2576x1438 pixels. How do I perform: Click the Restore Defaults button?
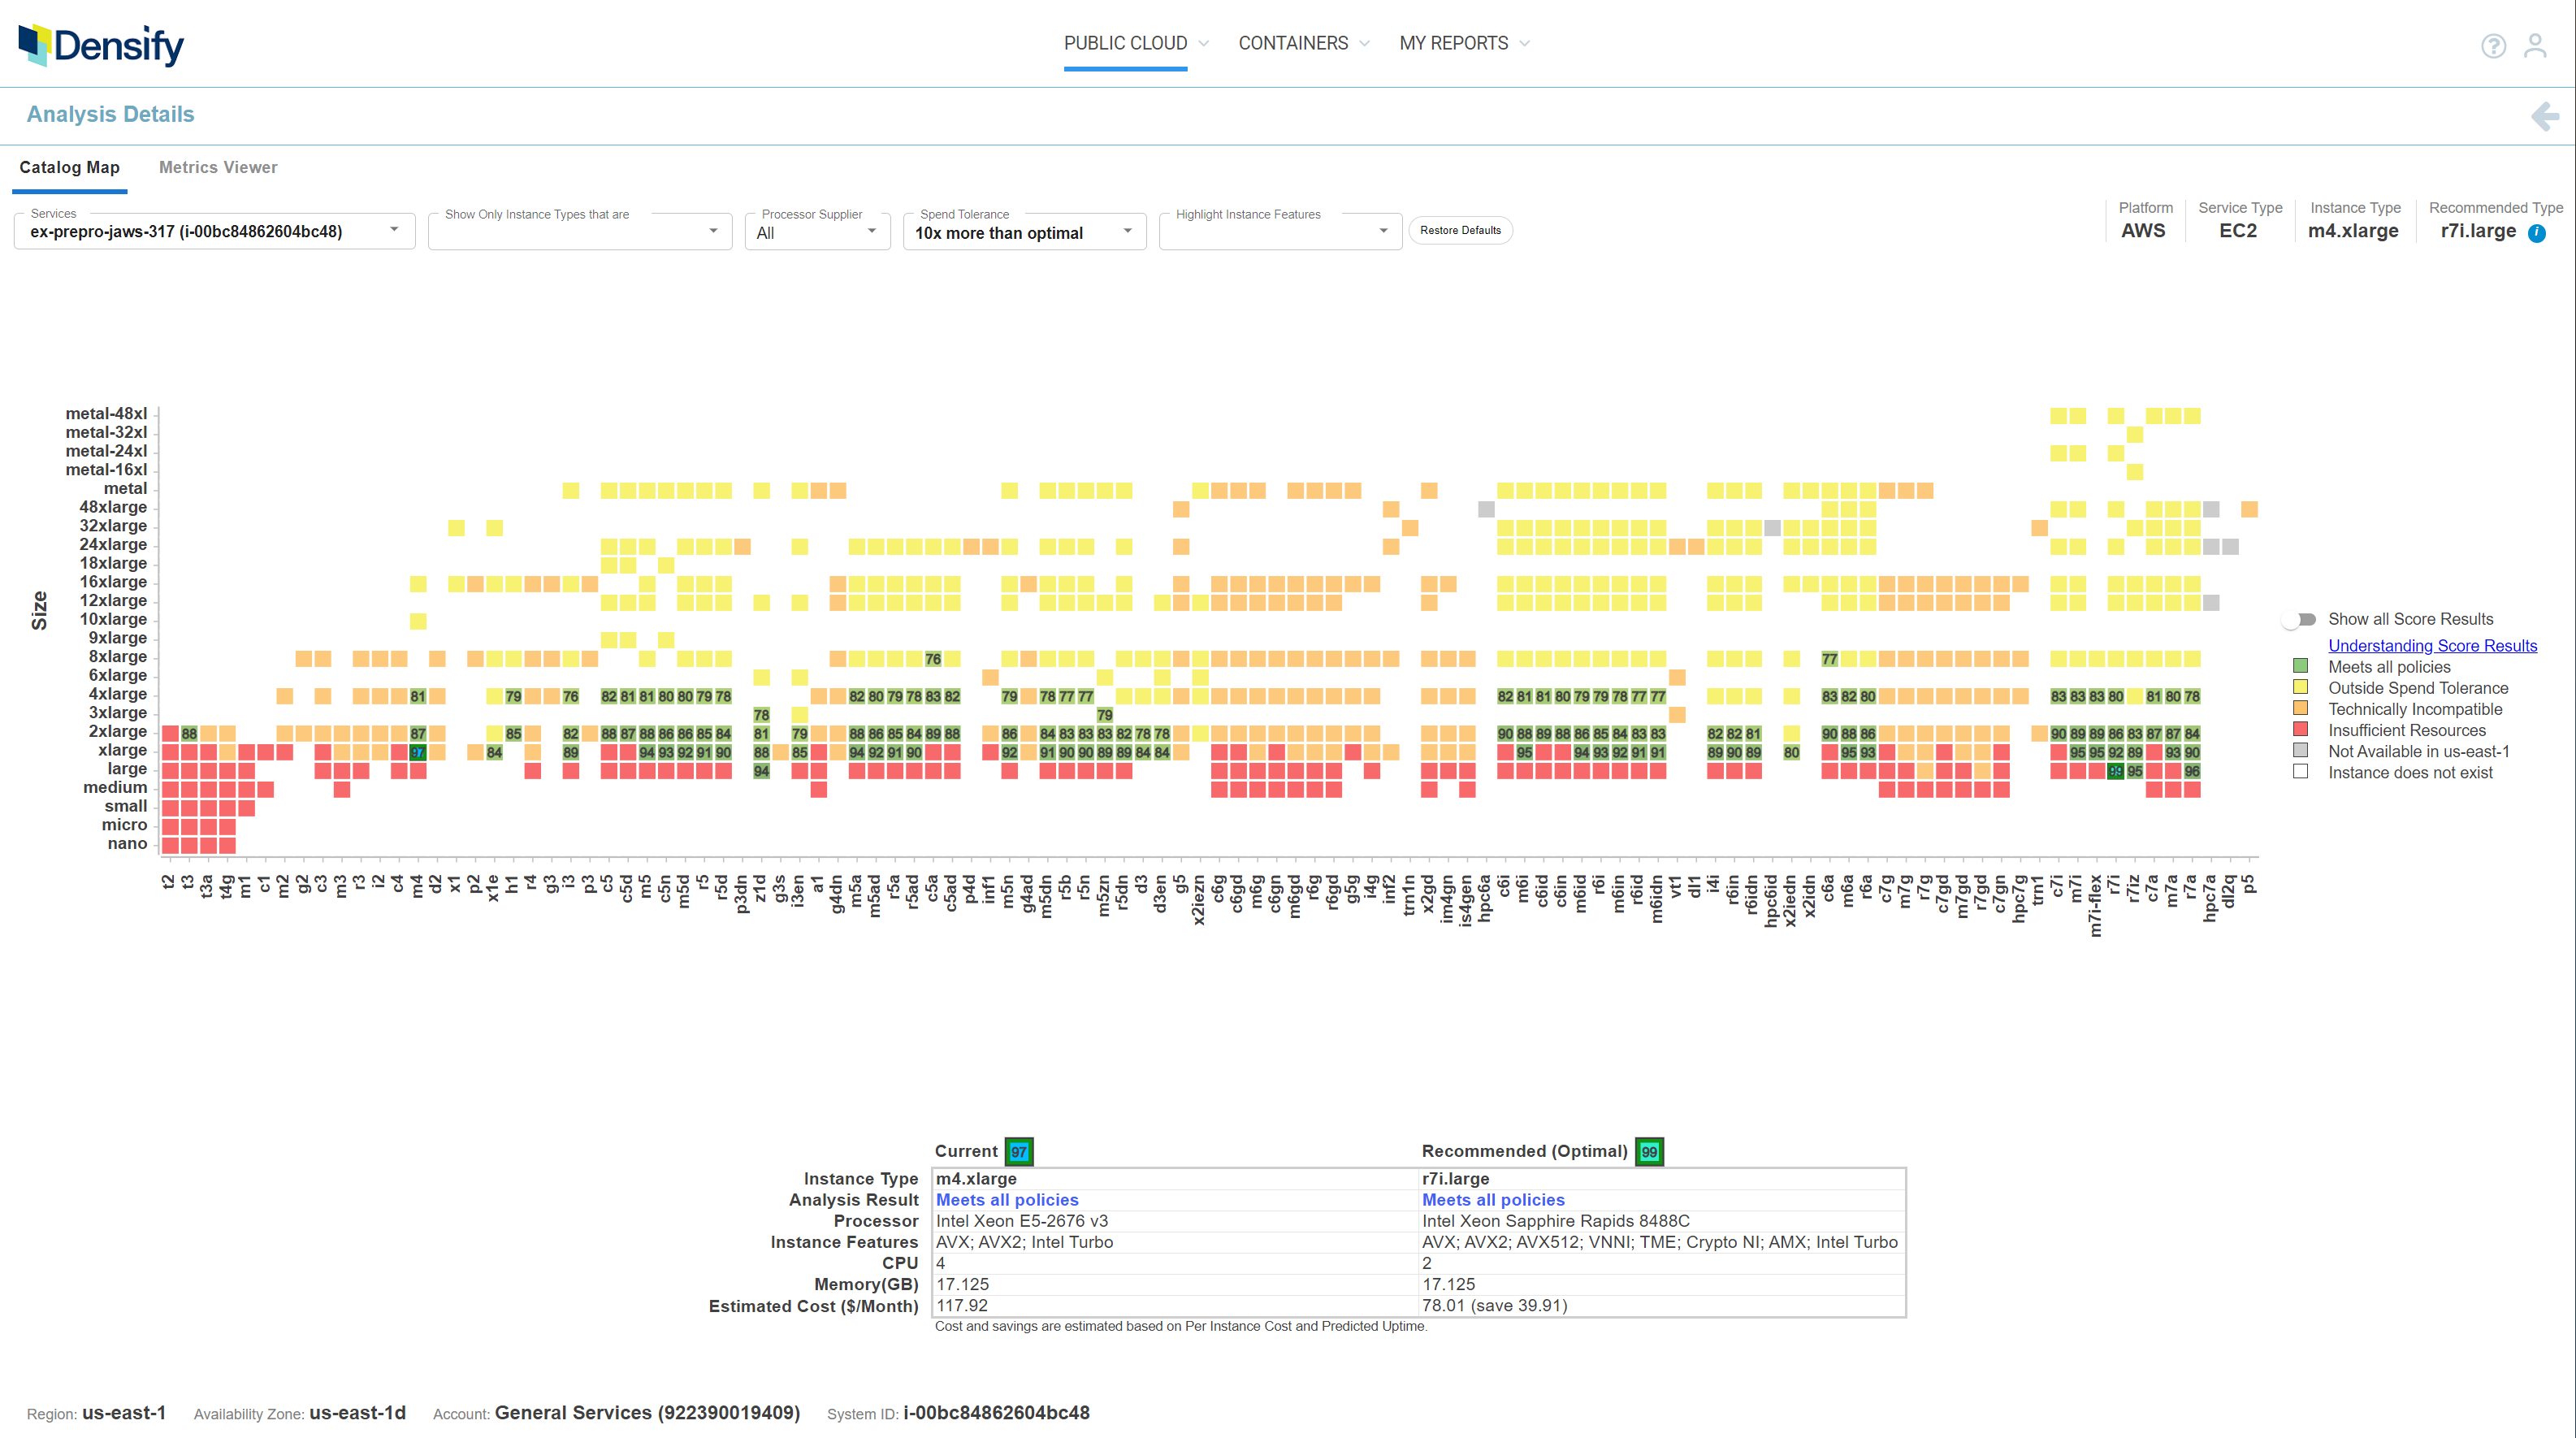(x=1460, y=230)
